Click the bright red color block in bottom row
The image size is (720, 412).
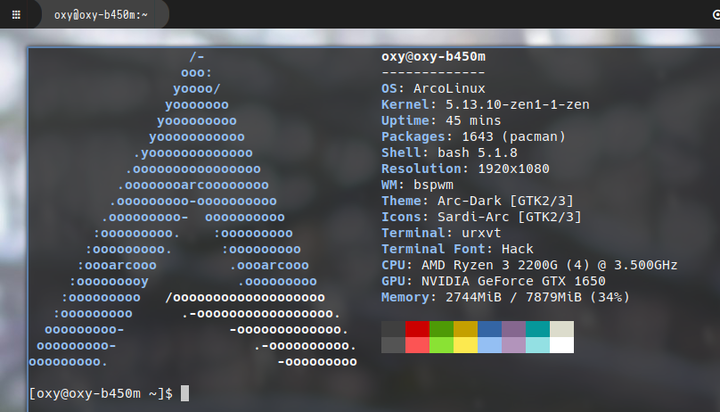[x=417, y=345]
